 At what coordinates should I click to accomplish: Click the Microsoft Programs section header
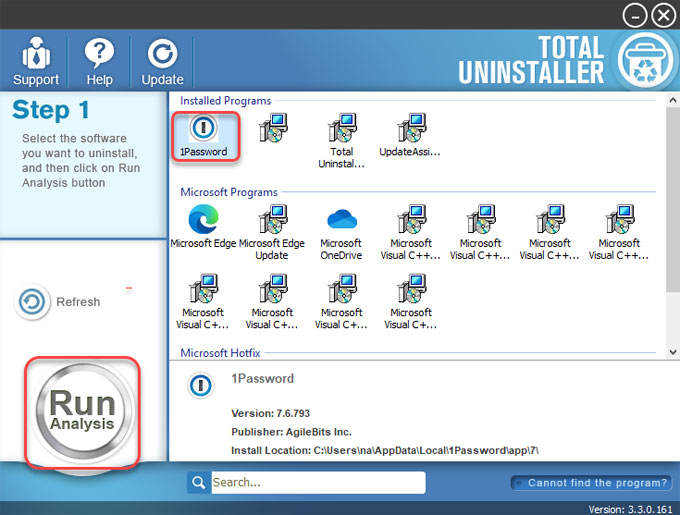(229, 192)
